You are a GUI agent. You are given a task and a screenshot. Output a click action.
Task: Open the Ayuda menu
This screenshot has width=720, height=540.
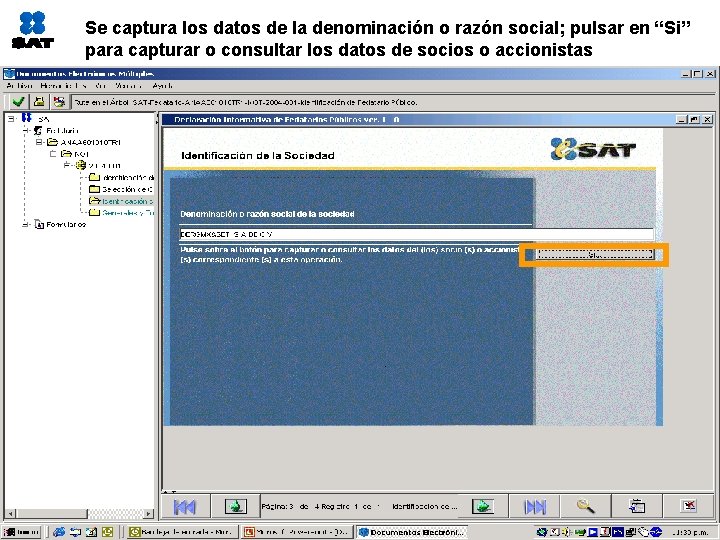click(163, 86)
